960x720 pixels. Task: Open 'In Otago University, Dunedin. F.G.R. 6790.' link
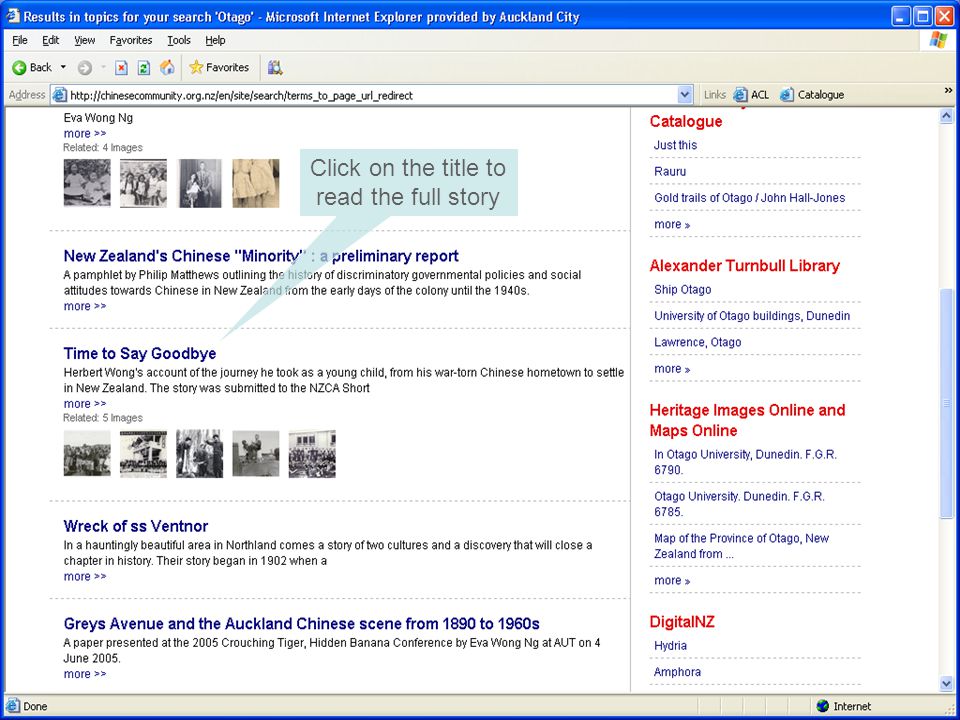745,462
